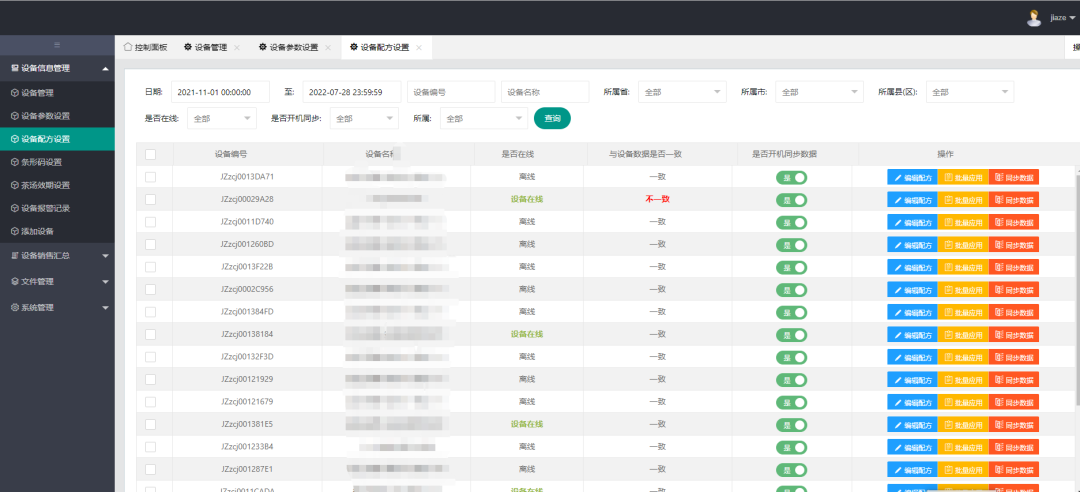Expand the 系统管理 sidebar section

(x=56, y=307)
